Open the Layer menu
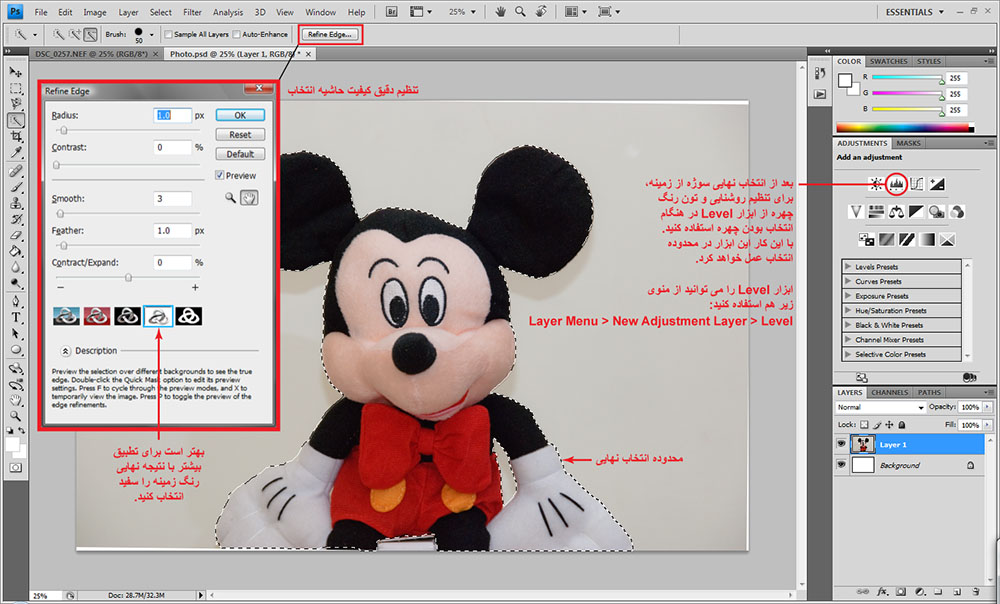Image resolution: width=1000 pixels, height=604 pixels. click(128, 12)
